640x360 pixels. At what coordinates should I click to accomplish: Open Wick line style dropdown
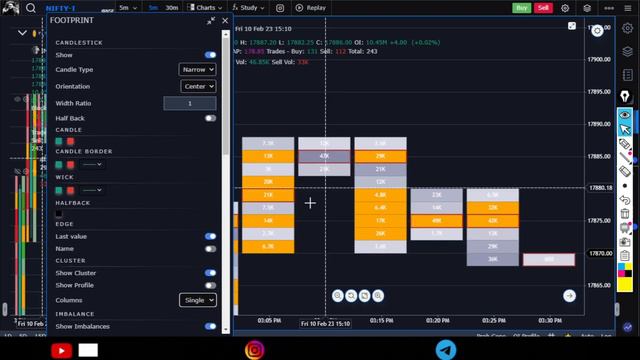tap(92, 190)
